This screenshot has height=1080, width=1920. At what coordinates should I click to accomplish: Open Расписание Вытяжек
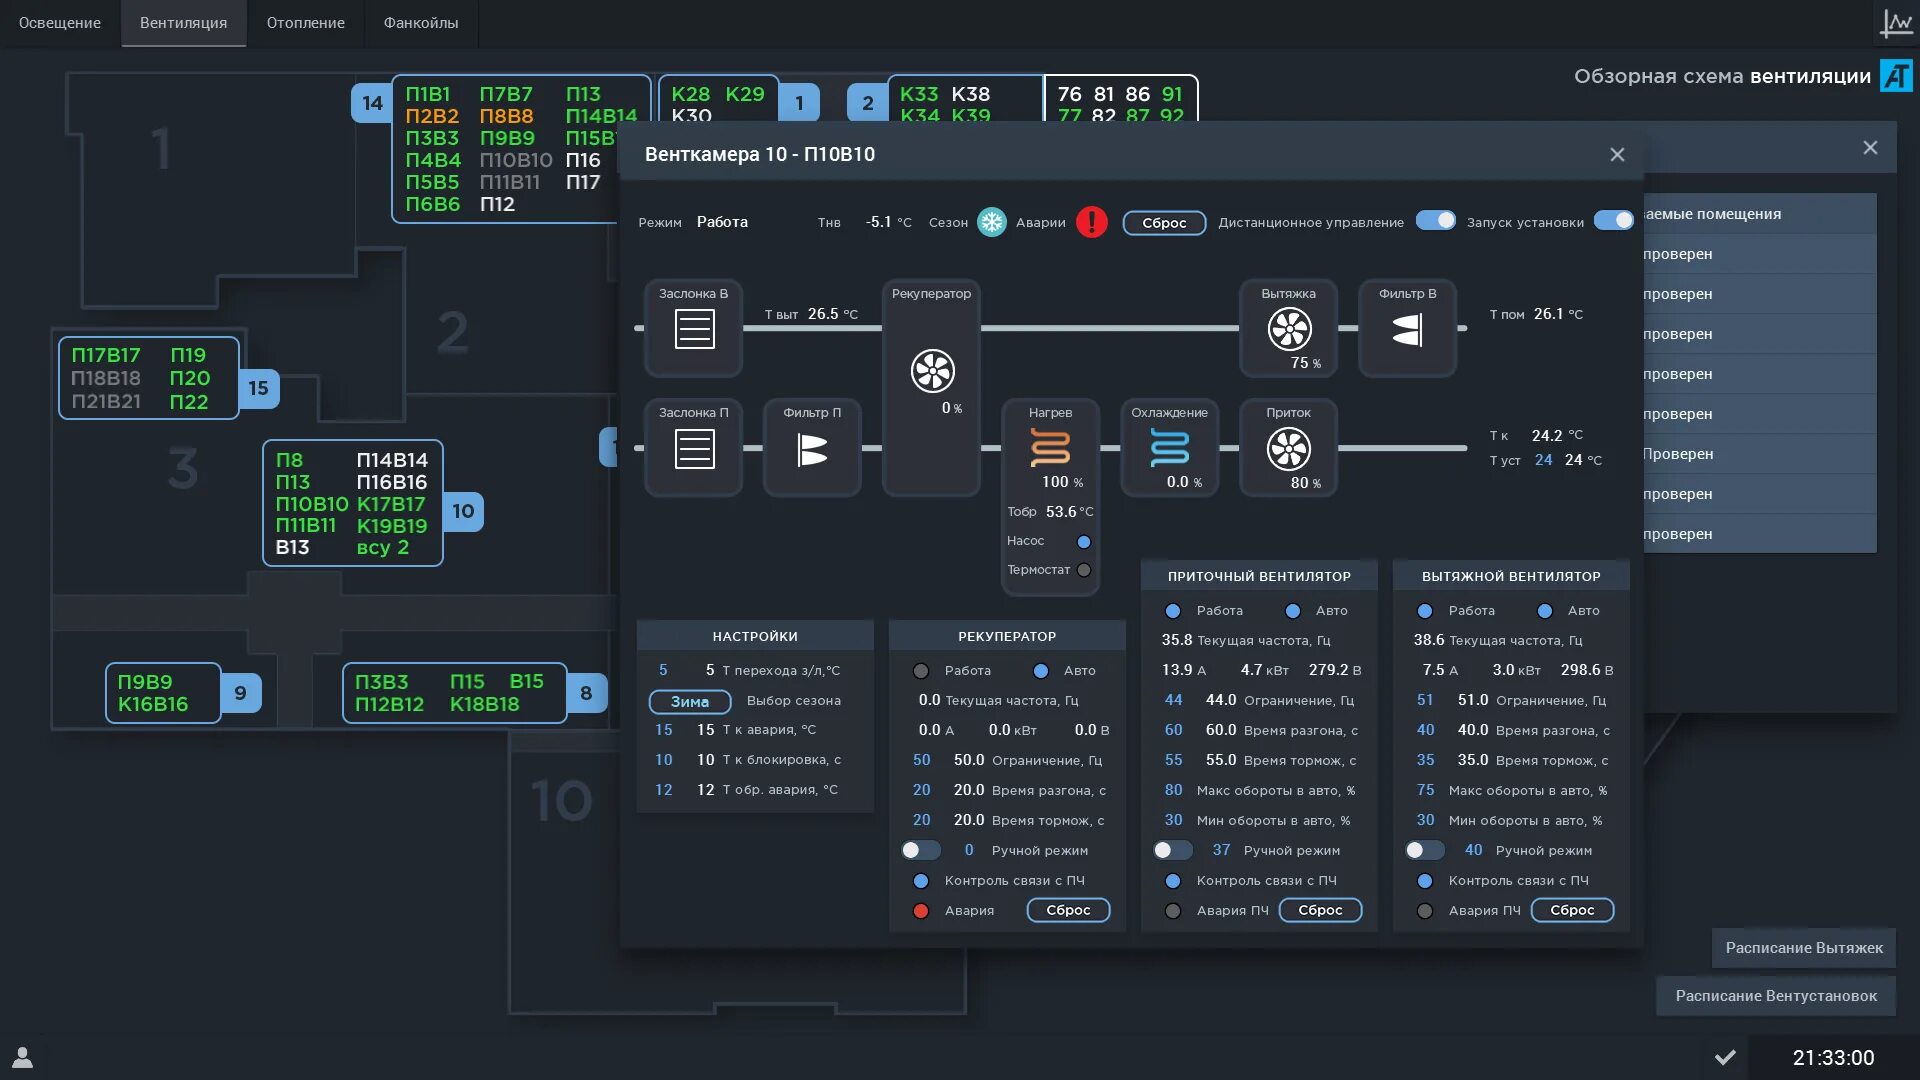click(1804, 948)
